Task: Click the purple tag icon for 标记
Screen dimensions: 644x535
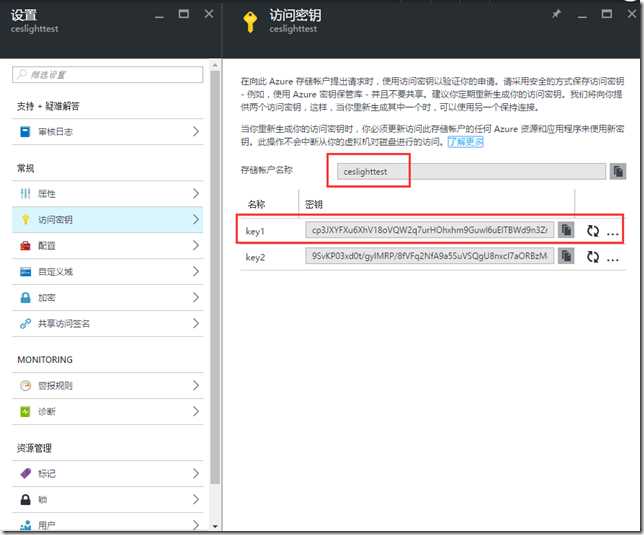Action: (25, 473)
